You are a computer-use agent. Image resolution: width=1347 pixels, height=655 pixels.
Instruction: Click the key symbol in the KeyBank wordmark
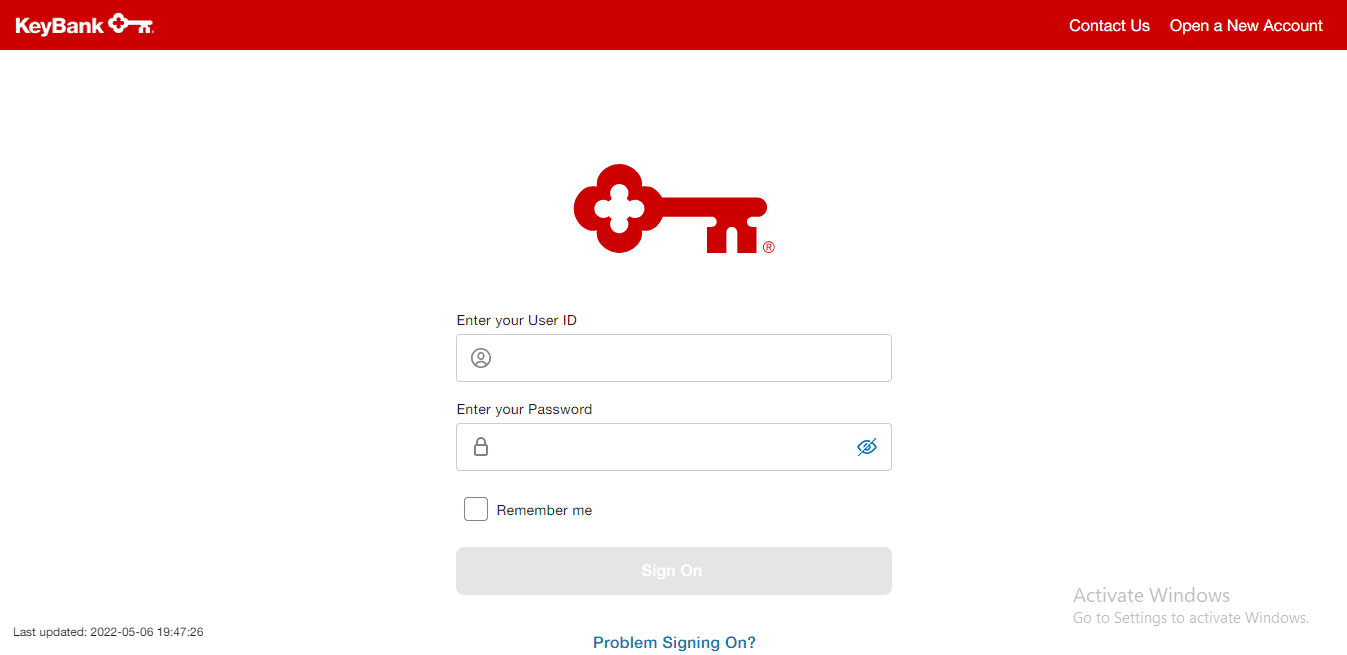coord(128,23)
